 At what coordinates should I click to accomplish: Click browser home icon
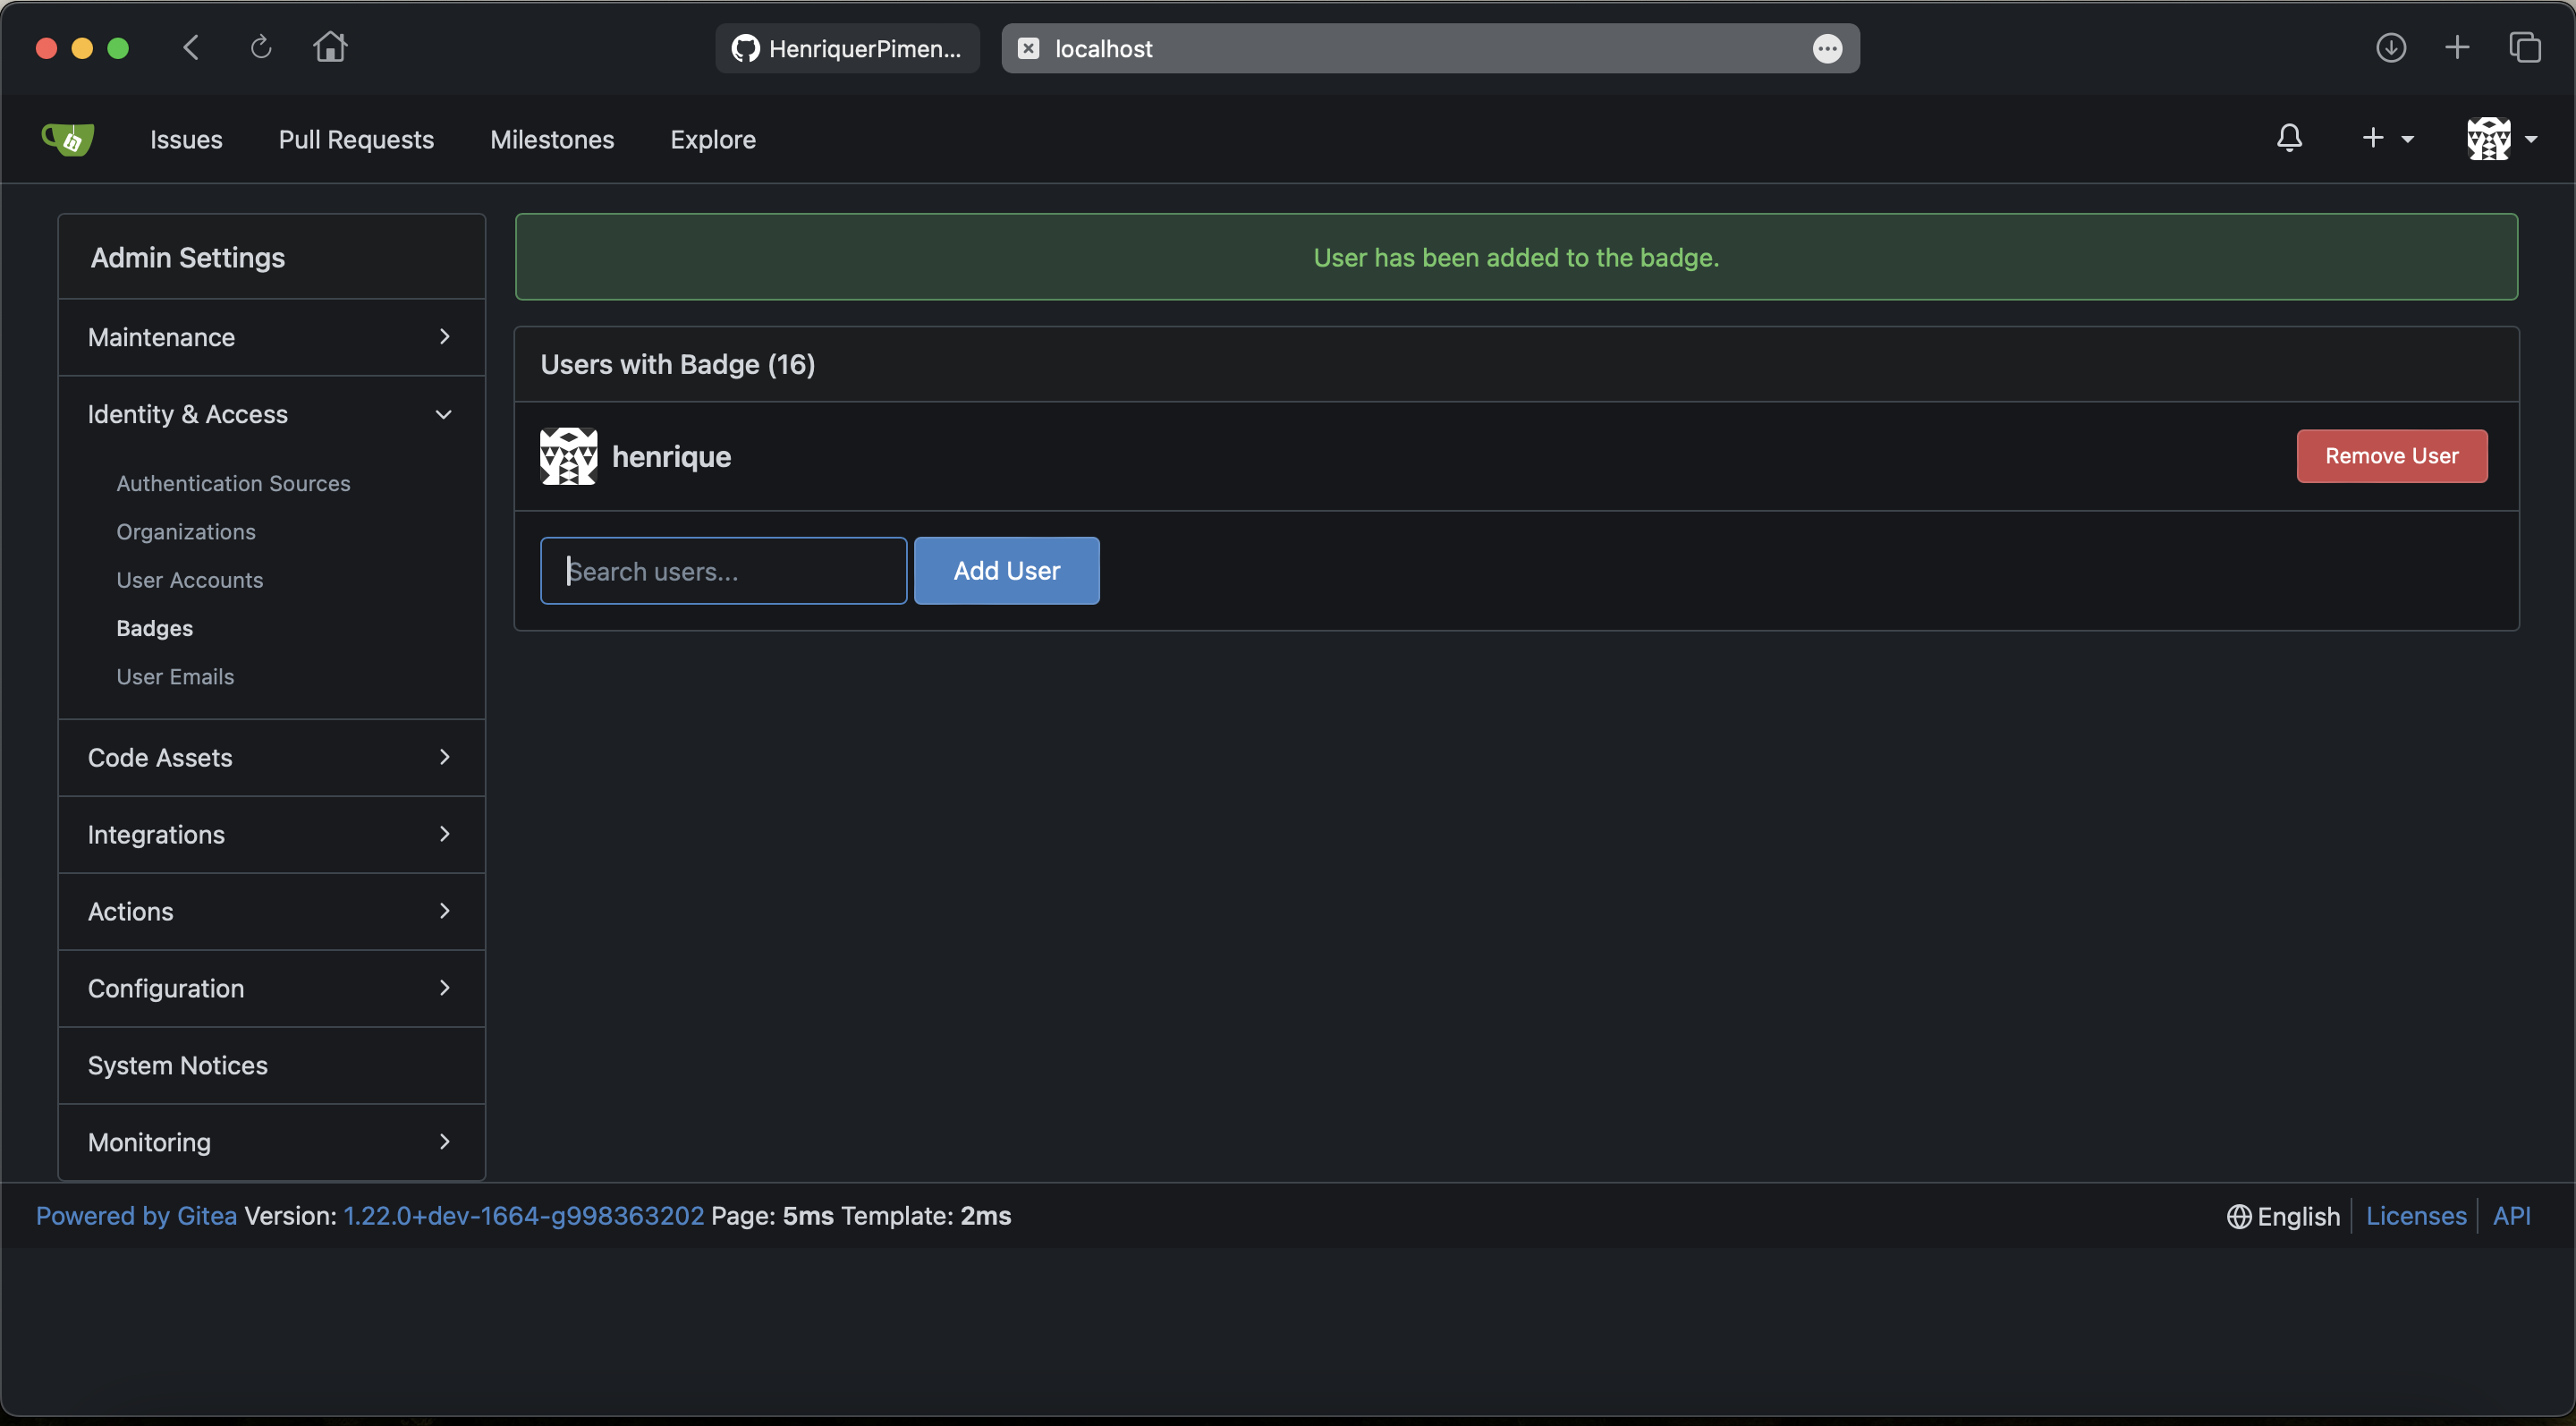tap(330, 47)
